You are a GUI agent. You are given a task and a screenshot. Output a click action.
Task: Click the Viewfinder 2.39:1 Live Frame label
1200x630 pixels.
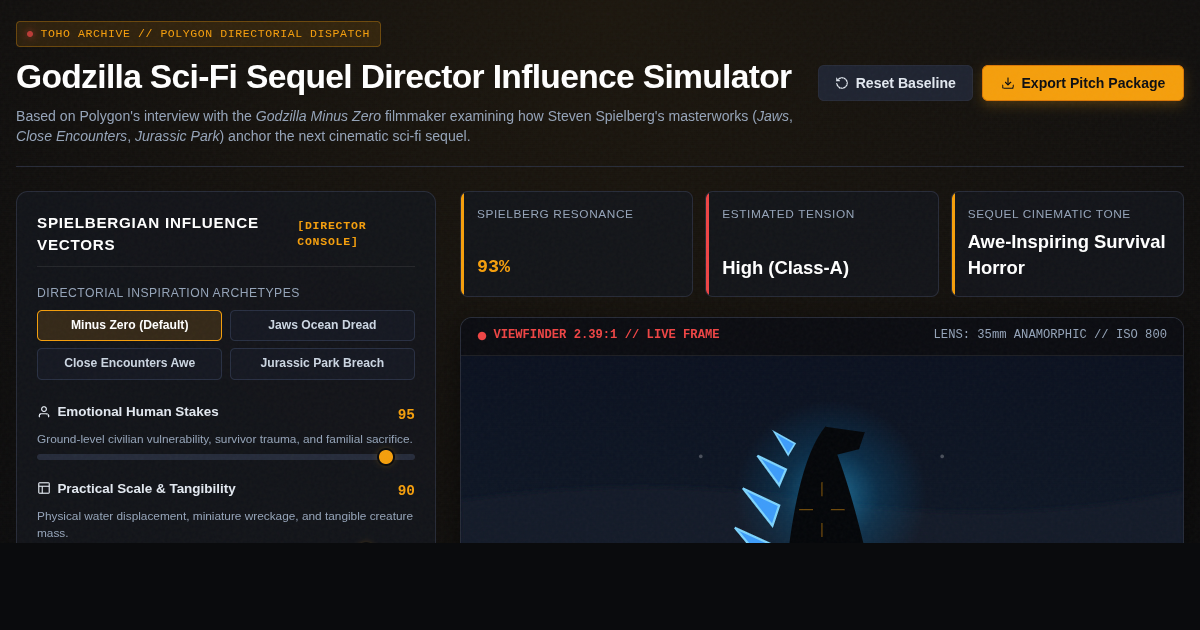point(606,335)
